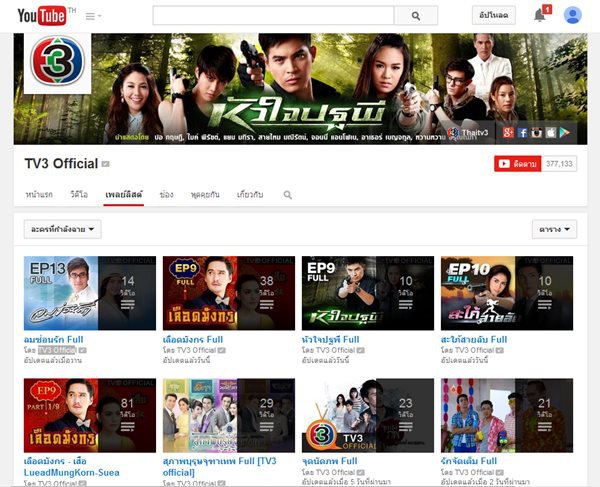Click the ลมซ่อนรัก Full title link
The image size is (600, 487).
pyautogui.click(x=54, y=339)
